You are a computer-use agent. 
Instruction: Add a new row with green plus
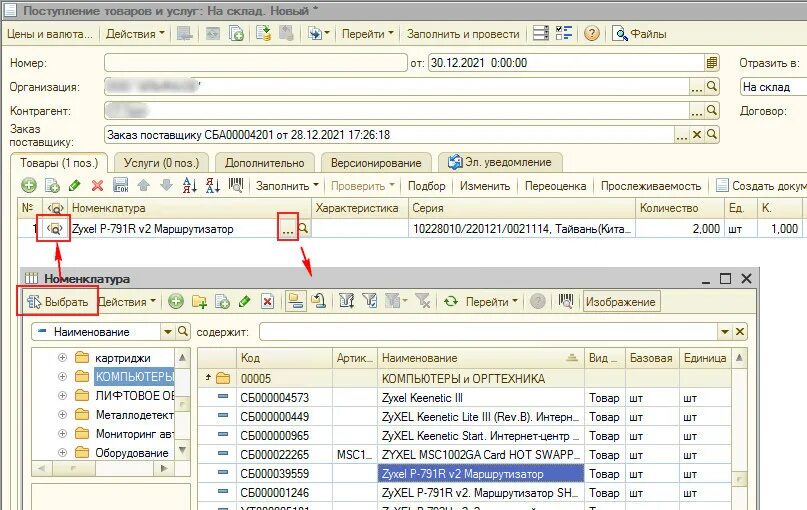29,186
